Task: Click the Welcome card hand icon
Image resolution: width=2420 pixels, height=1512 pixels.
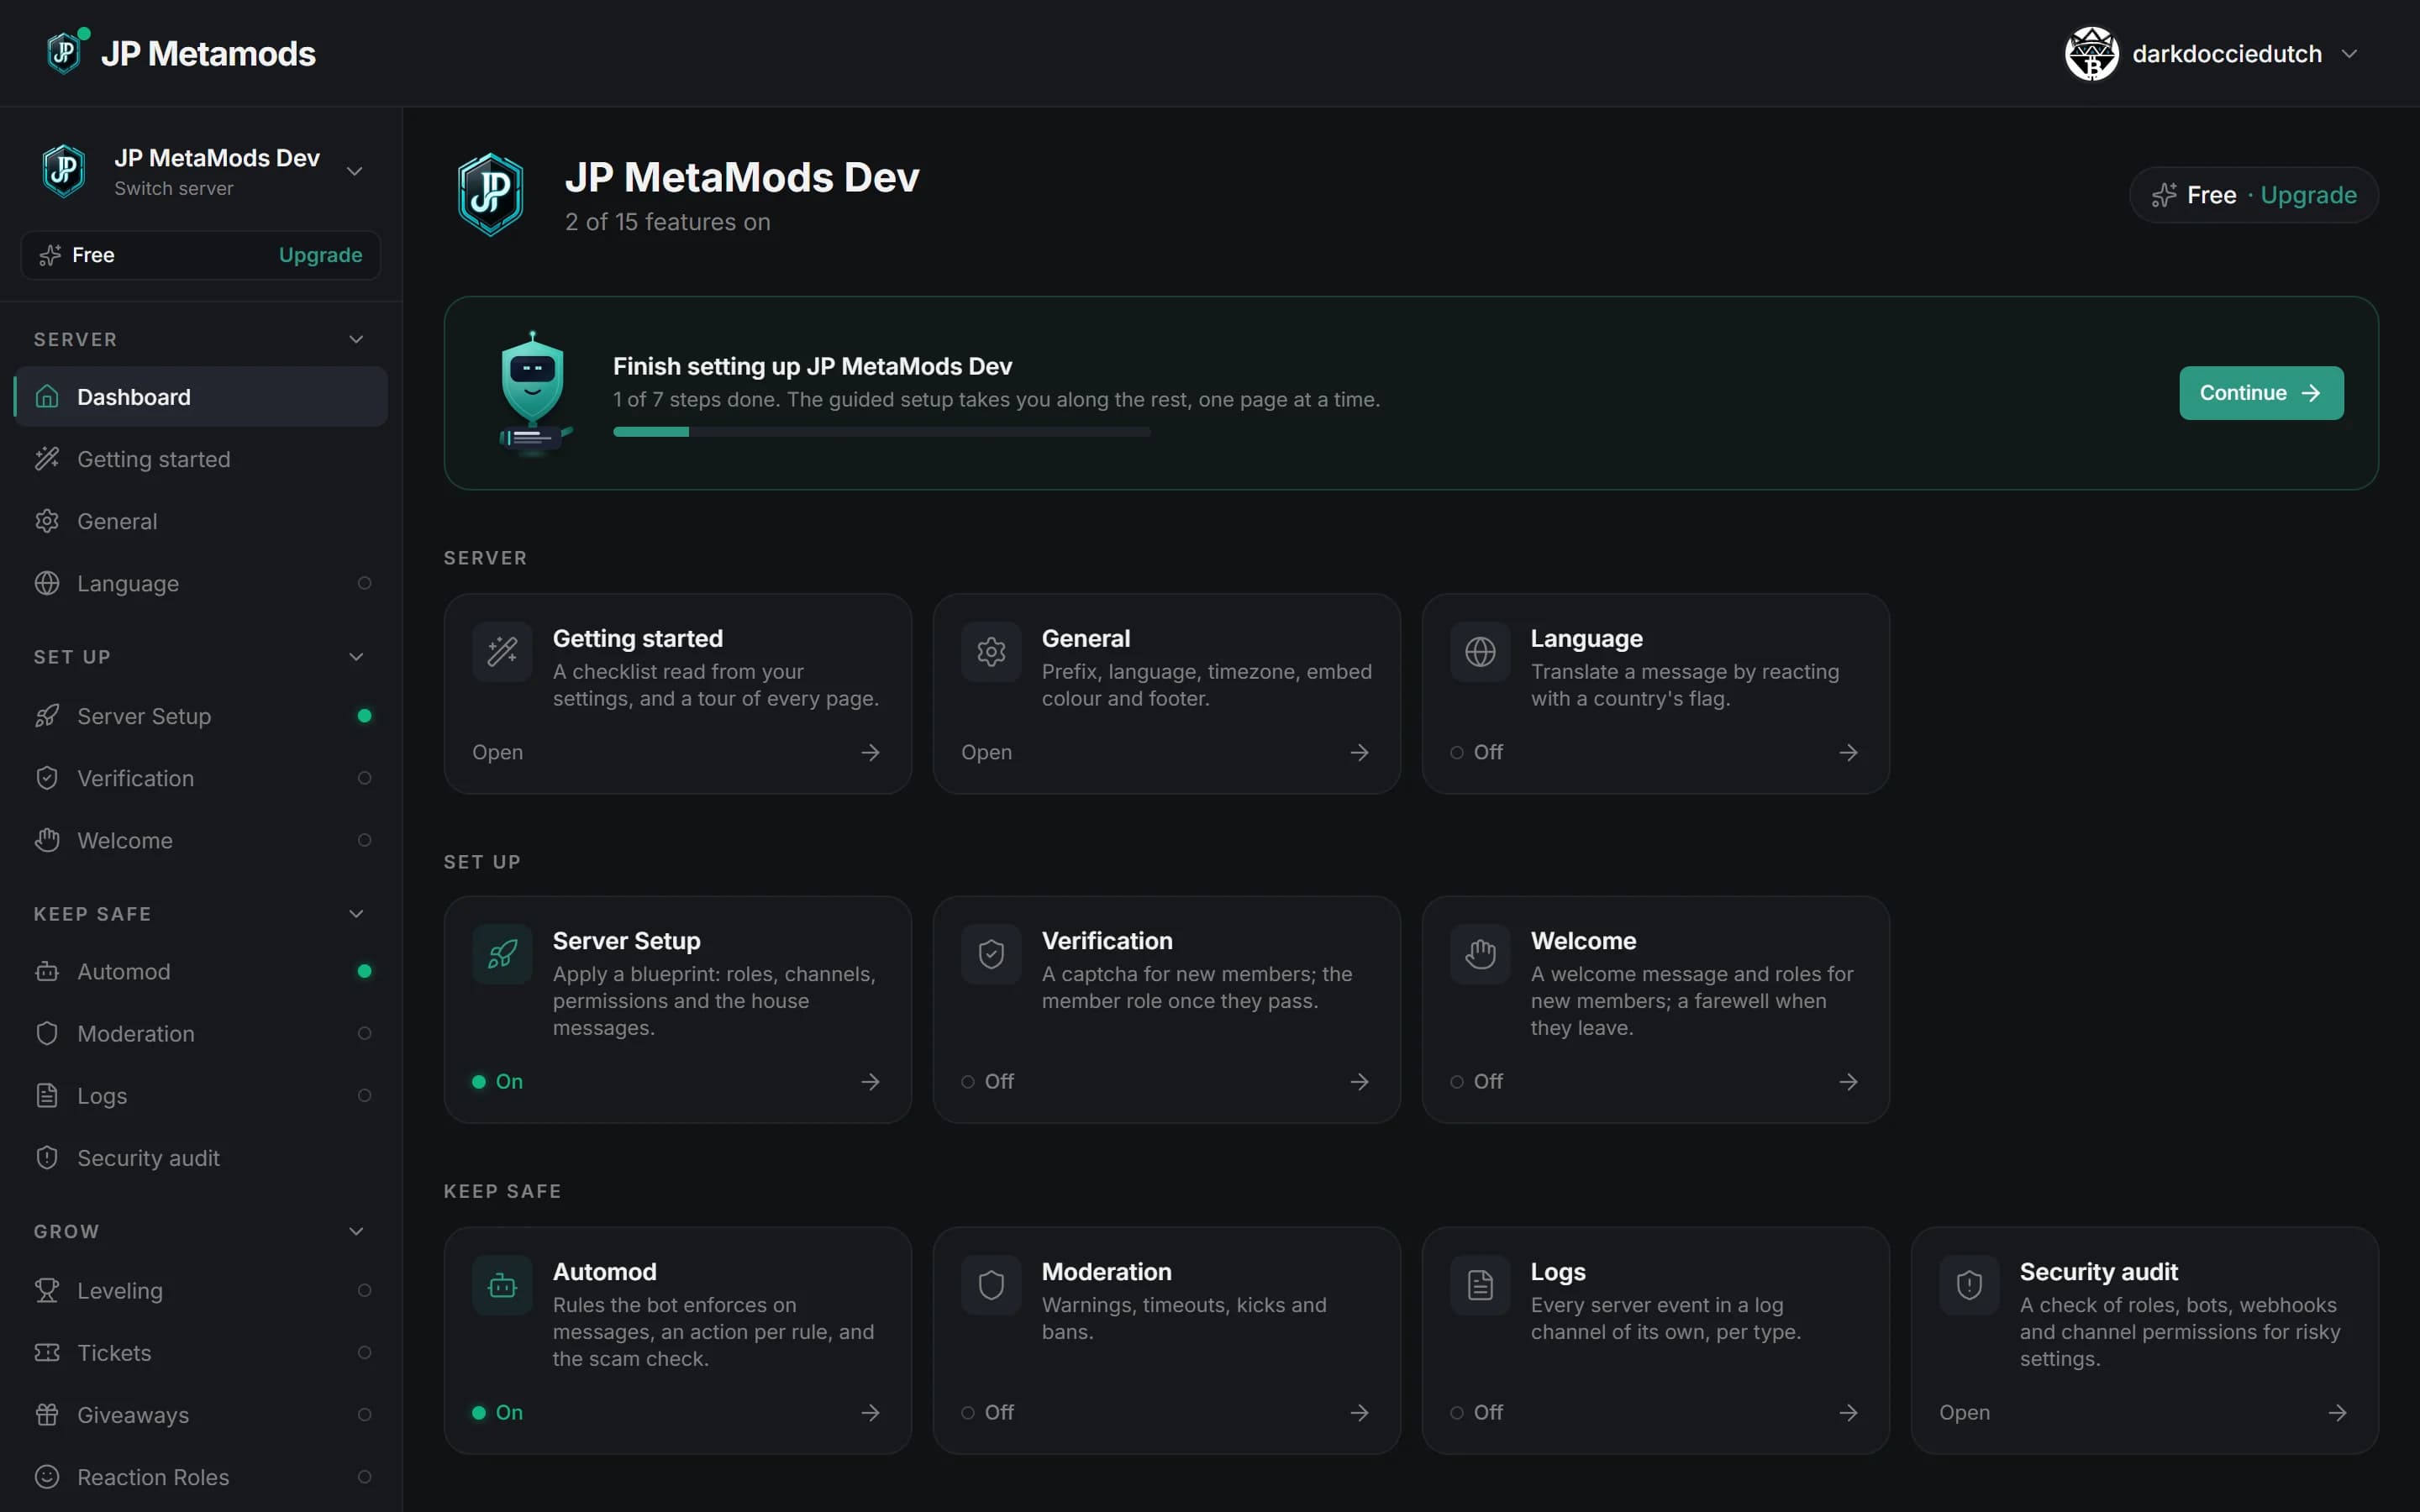Action: pyautogui.click(x=1480, y=954)
